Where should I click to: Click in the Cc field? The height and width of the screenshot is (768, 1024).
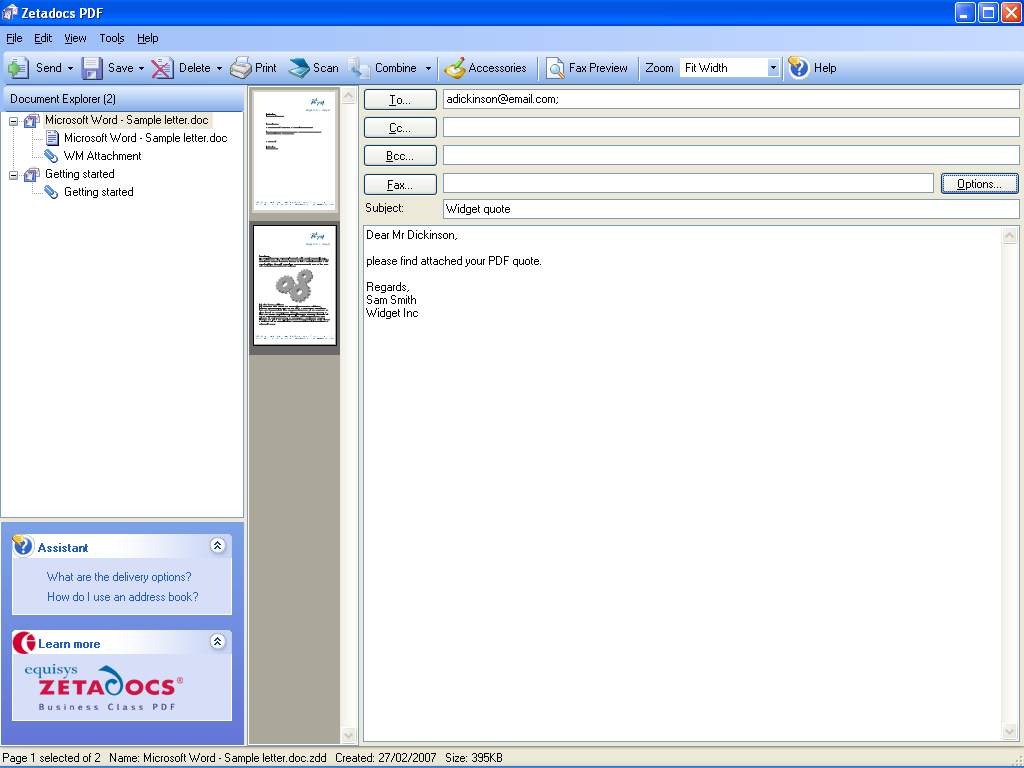731,127
